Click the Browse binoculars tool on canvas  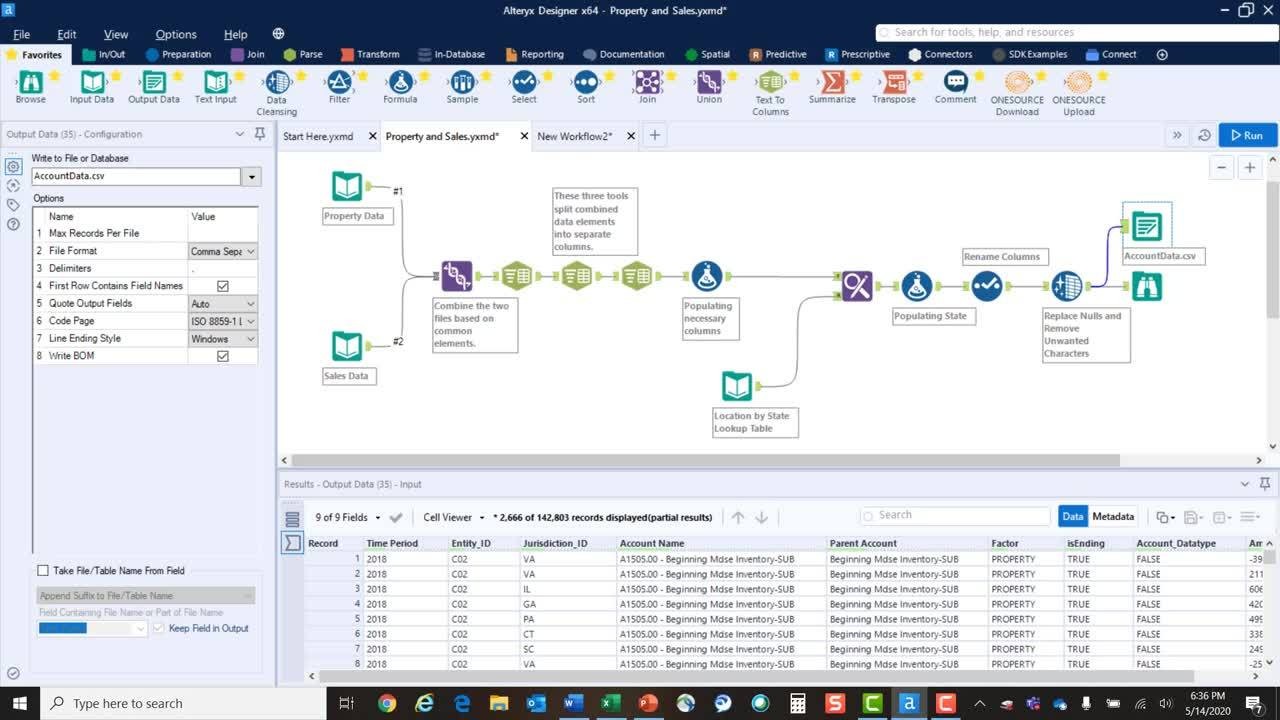(x=1146, y=287)
